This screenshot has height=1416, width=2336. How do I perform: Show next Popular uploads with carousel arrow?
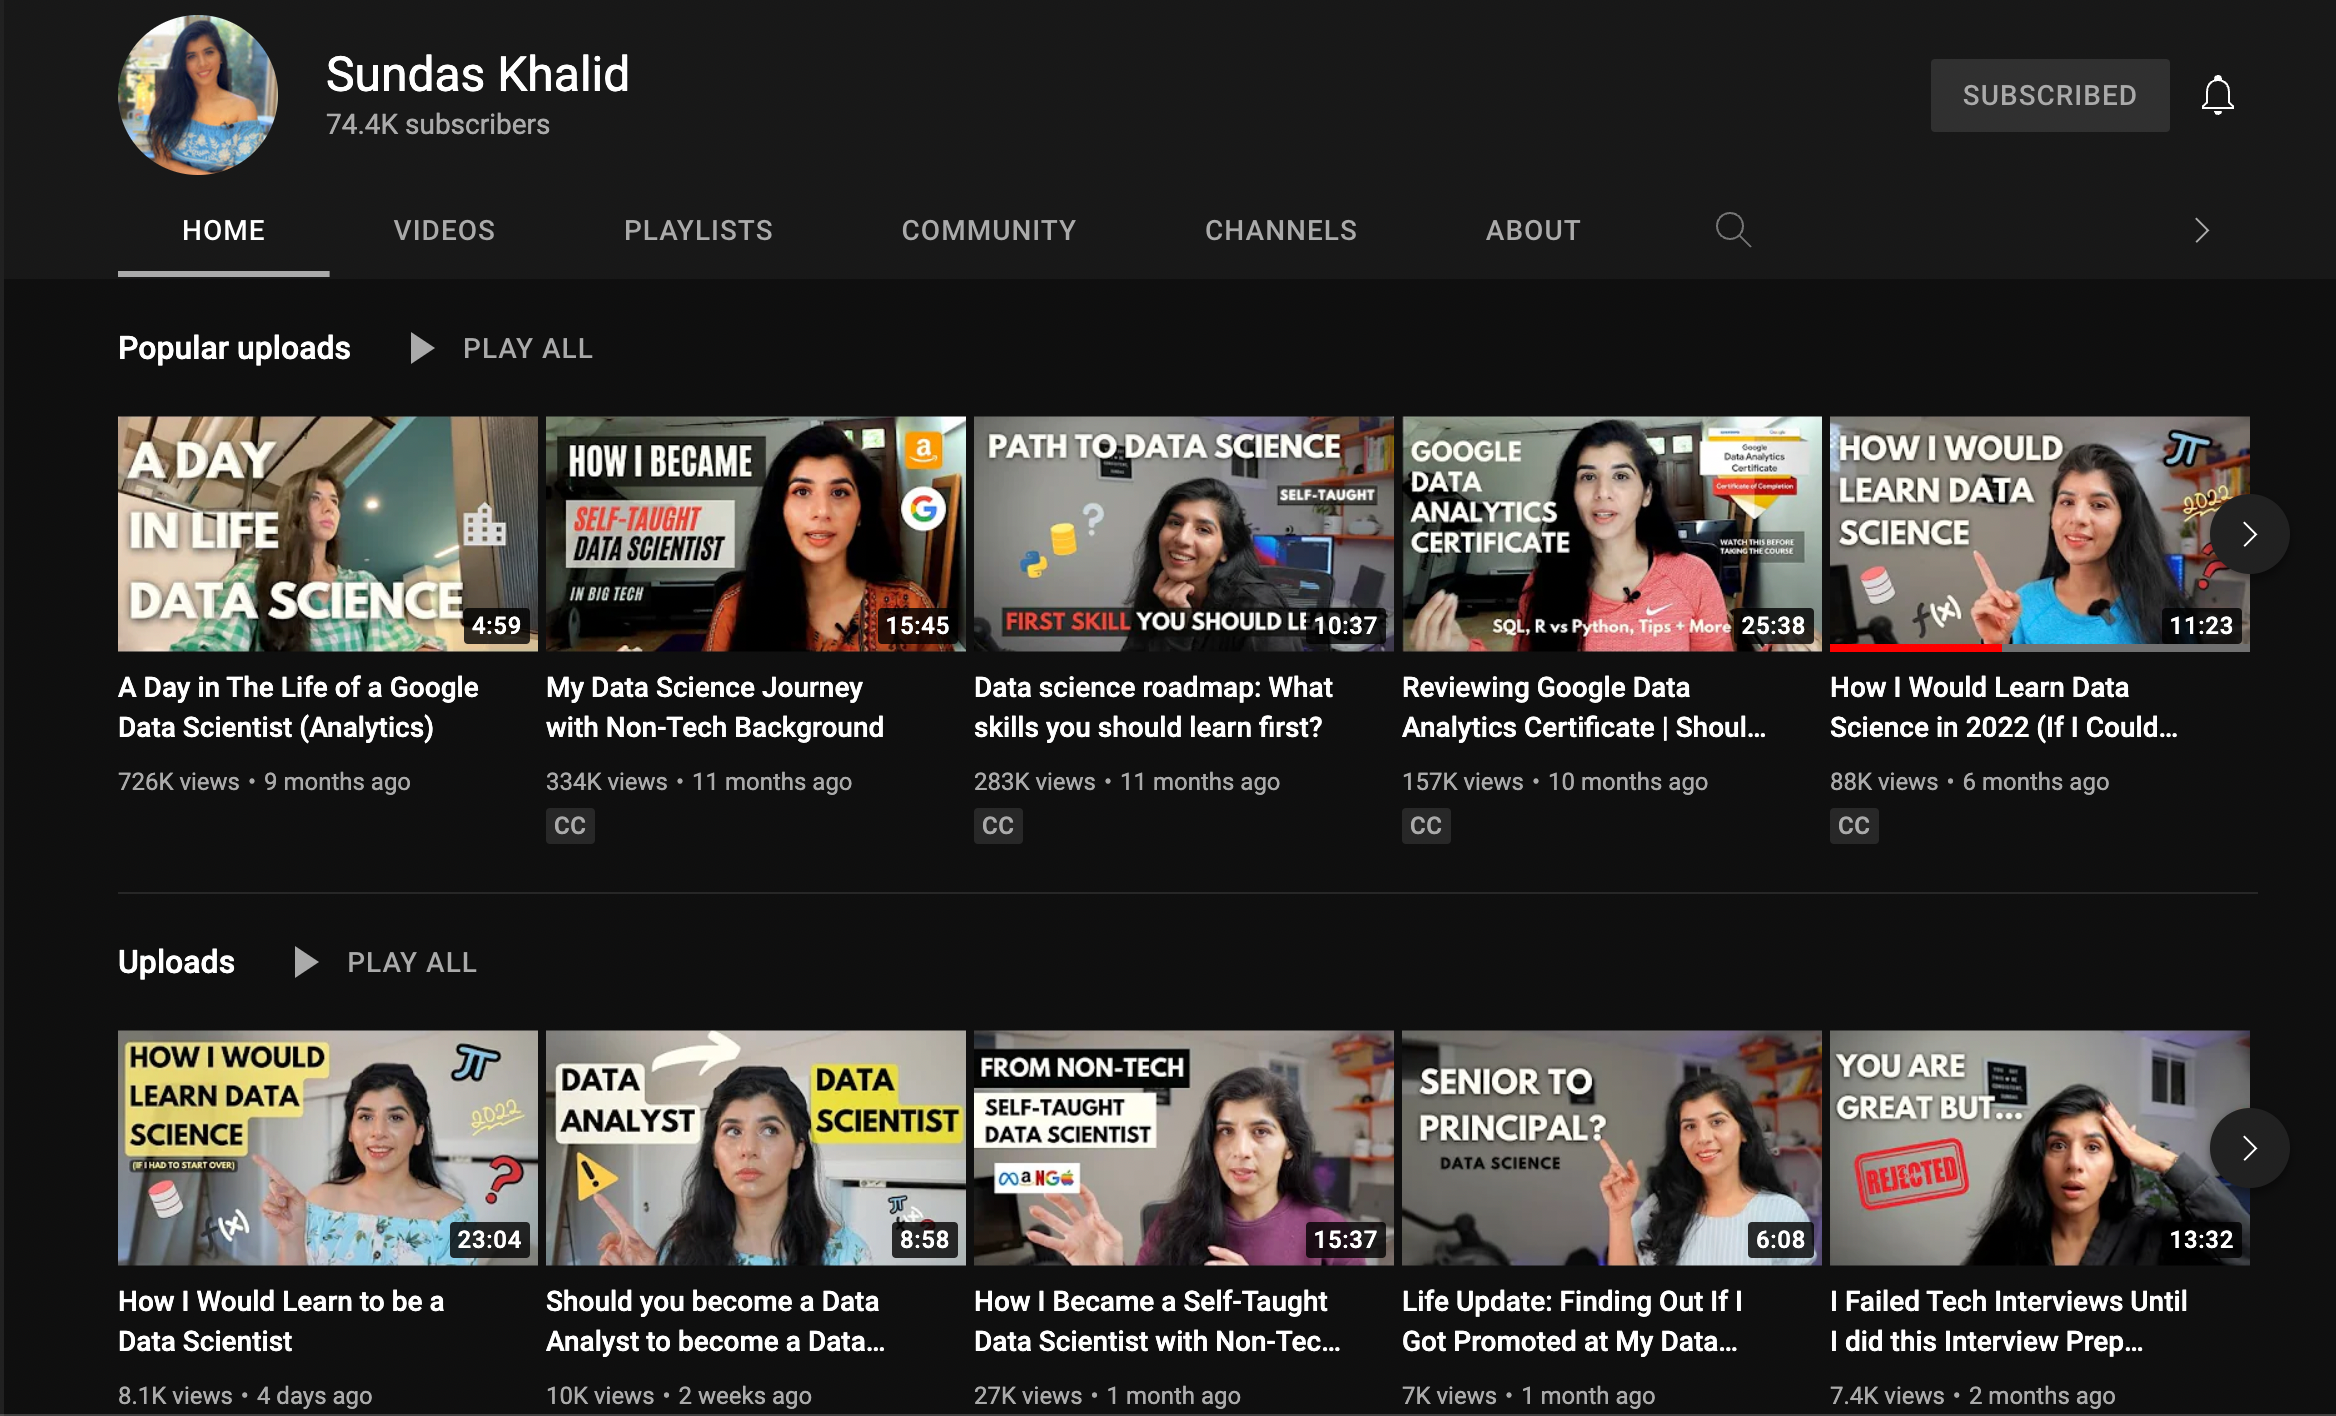click(x=2249, y=534)
